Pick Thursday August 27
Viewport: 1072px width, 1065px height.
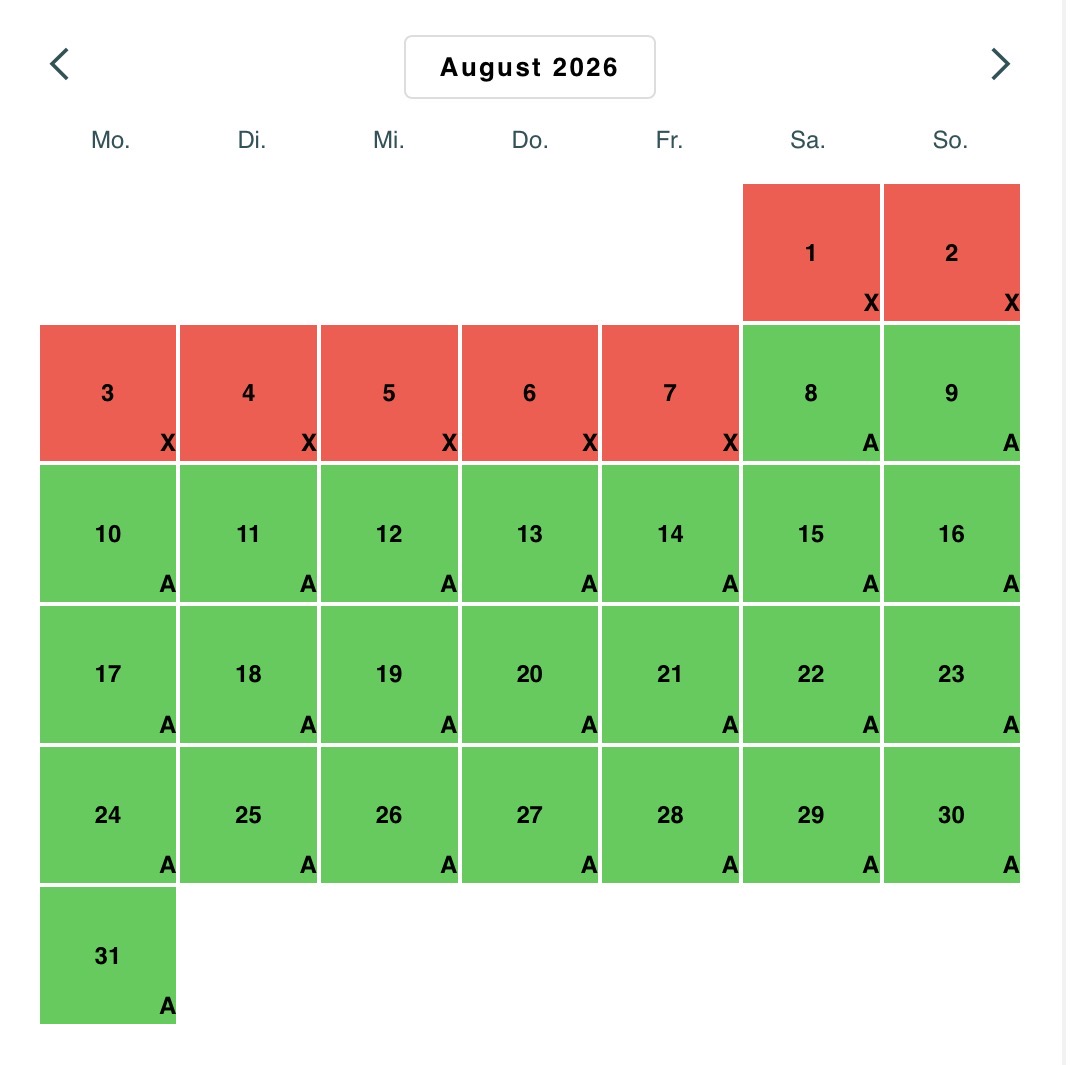coord(530,815)
